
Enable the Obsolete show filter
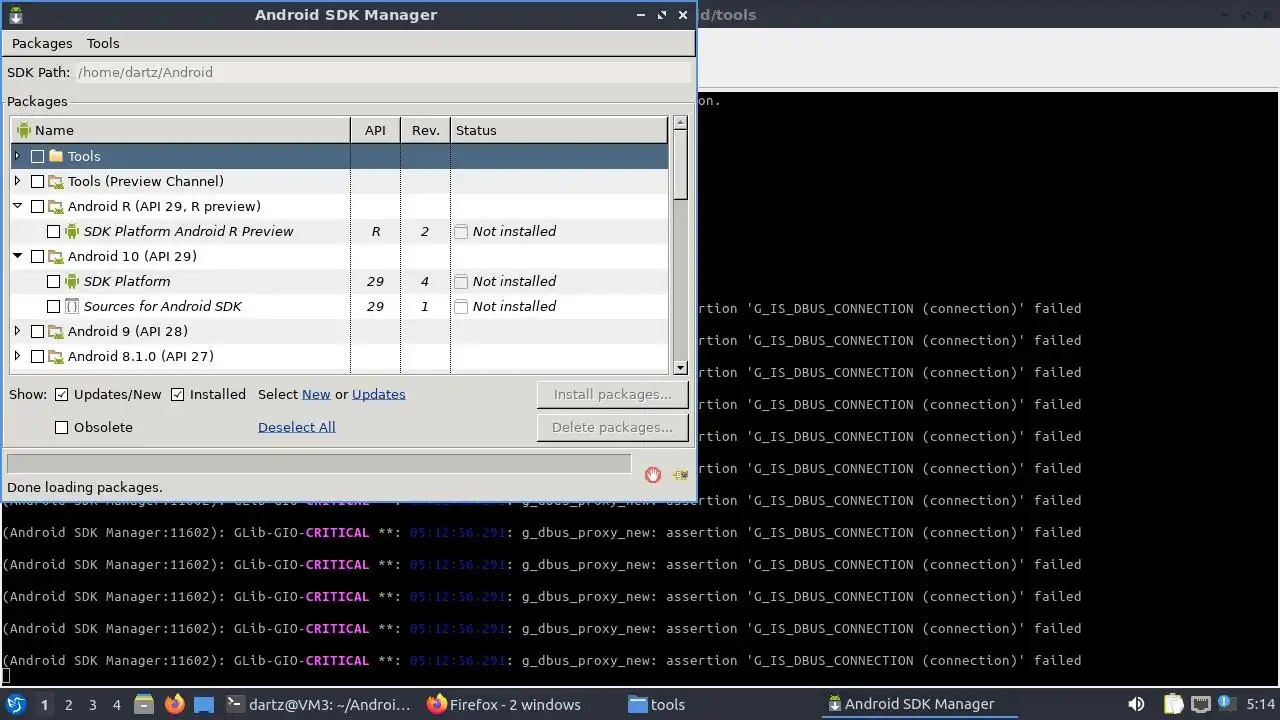click(62, 427)
